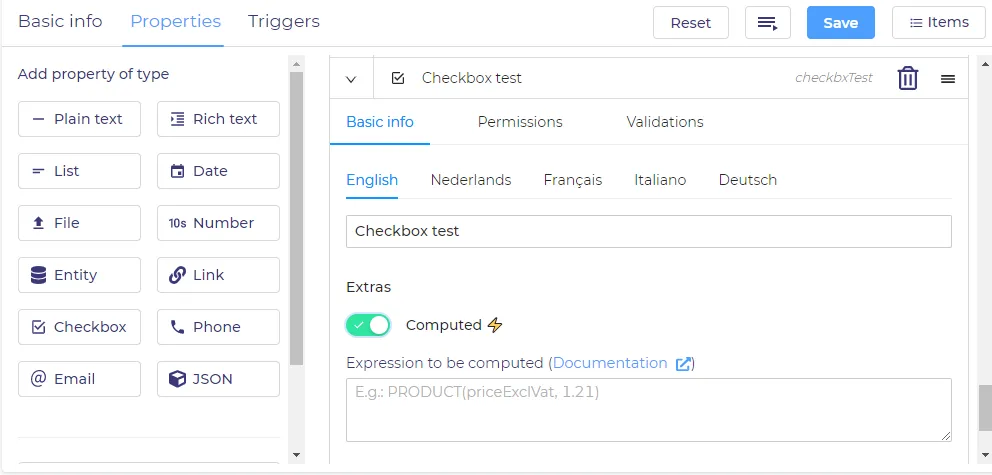Image resolution: width=992 pixels, height=475 pixels.
Task: Click the right panel scroll up arrow
Action: click(985, 63)
